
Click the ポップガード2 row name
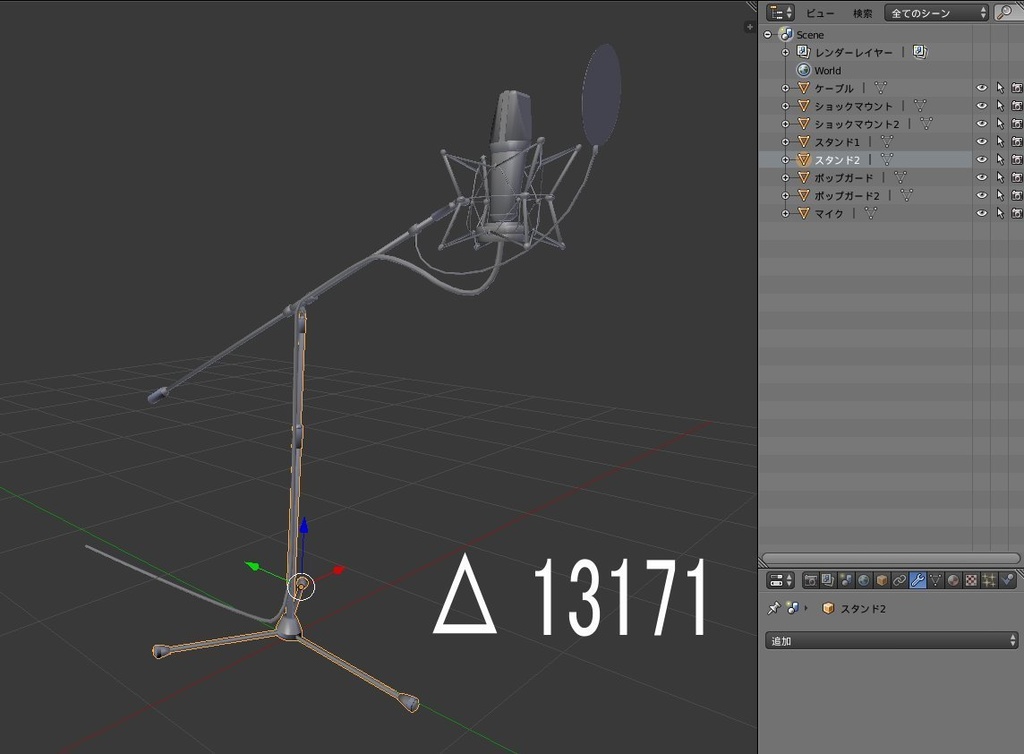click(846, 196)
